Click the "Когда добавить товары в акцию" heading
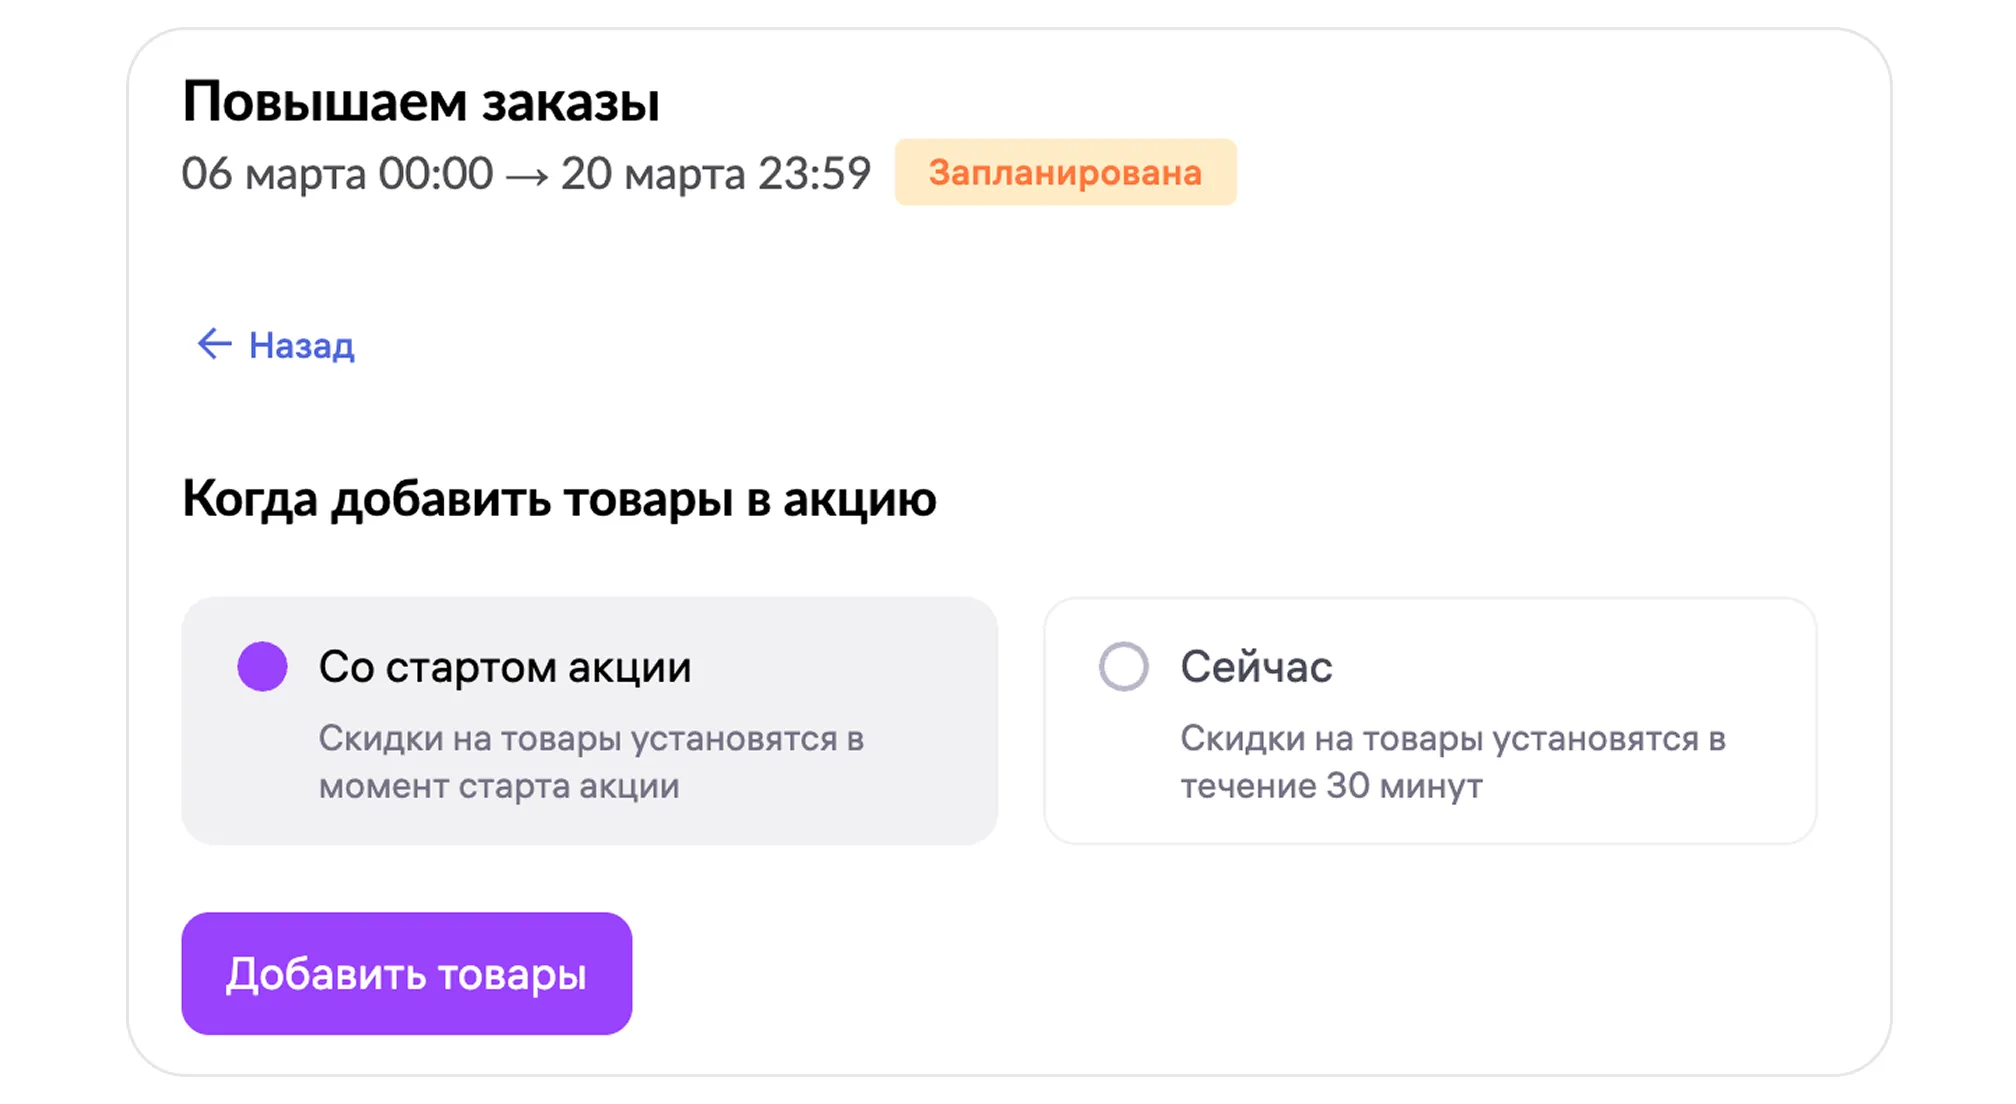This screenshot has width=2016, height=1104. (x=558, y=498)
